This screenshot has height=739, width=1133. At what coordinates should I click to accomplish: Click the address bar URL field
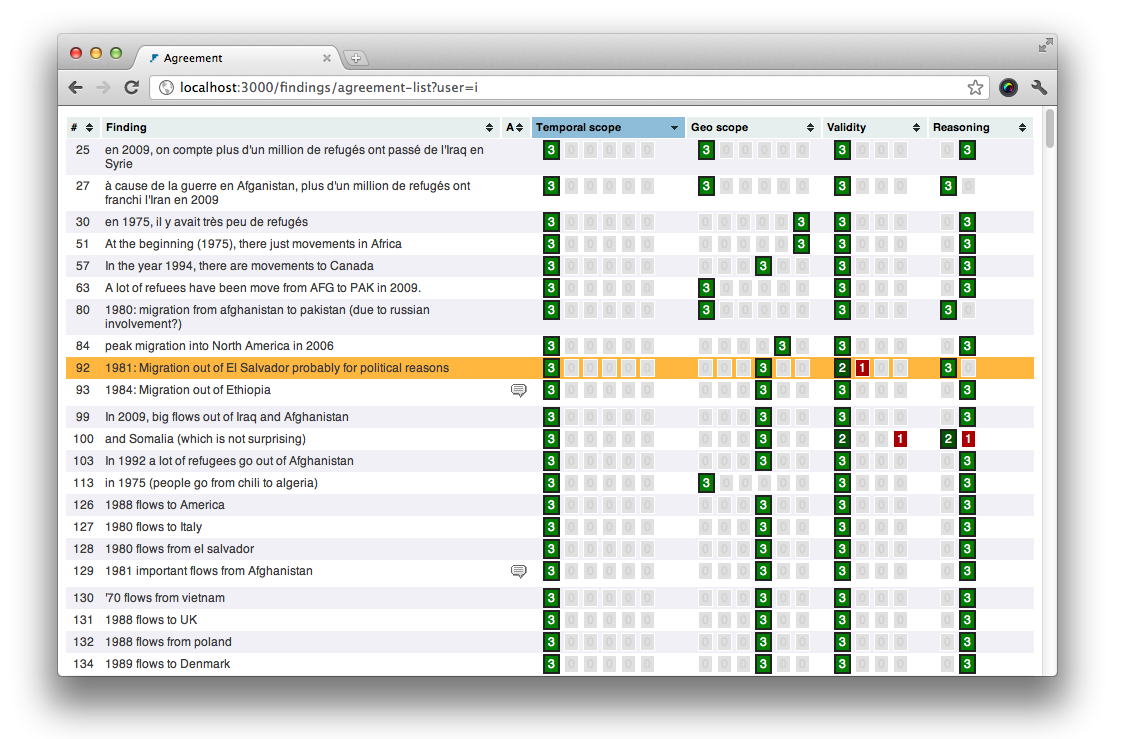click(x=567, y=87)
